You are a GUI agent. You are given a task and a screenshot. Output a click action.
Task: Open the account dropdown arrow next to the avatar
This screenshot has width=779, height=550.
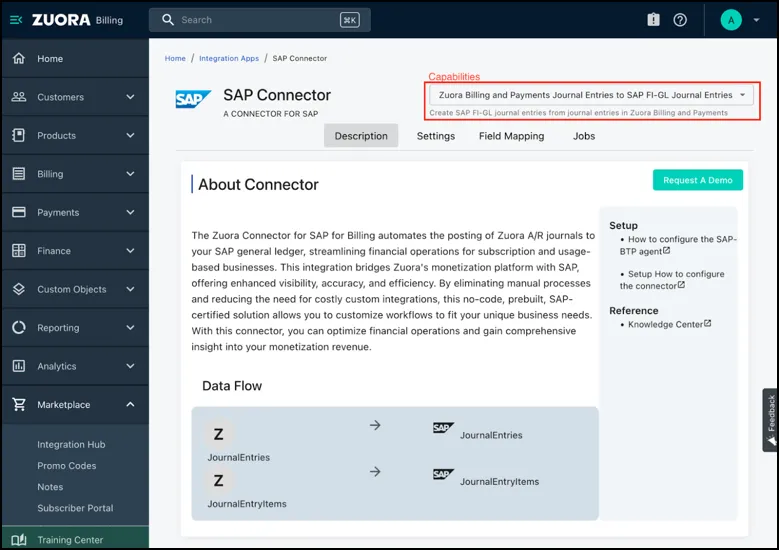coord(756,20)
